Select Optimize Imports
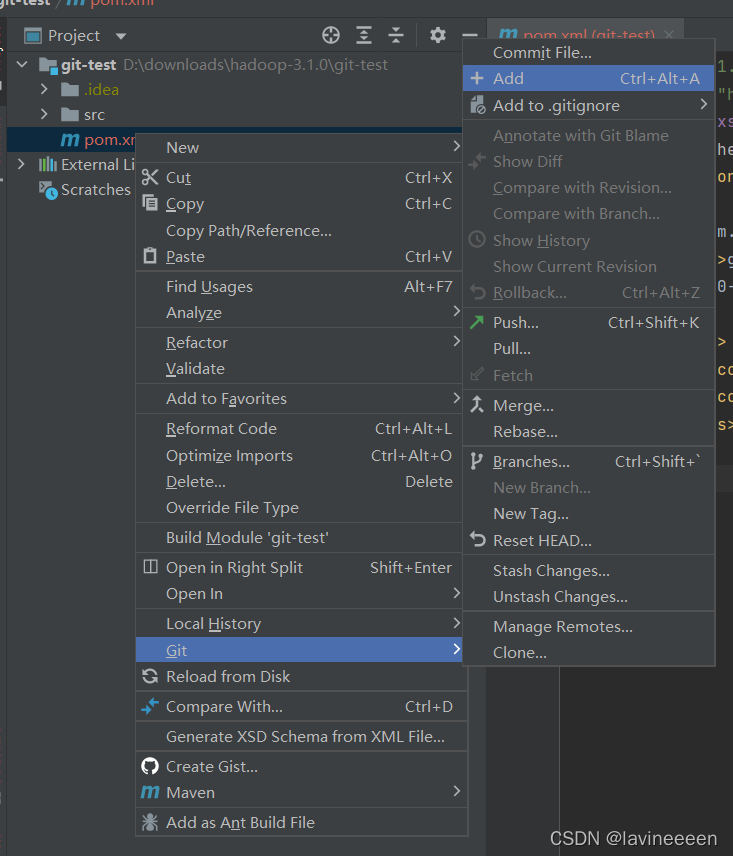 (x=299, y=455)
